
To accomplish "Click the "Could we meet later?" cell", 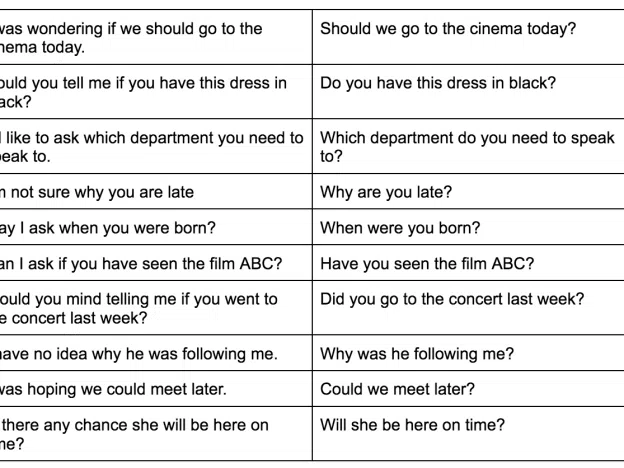I will pos(398,389).
